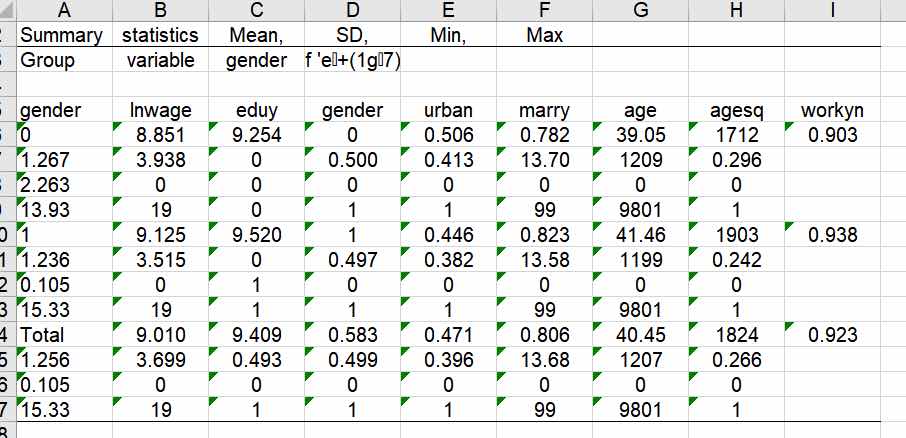Pick the cell showing 2.263
906x438 pixels.
click(65, 184)
